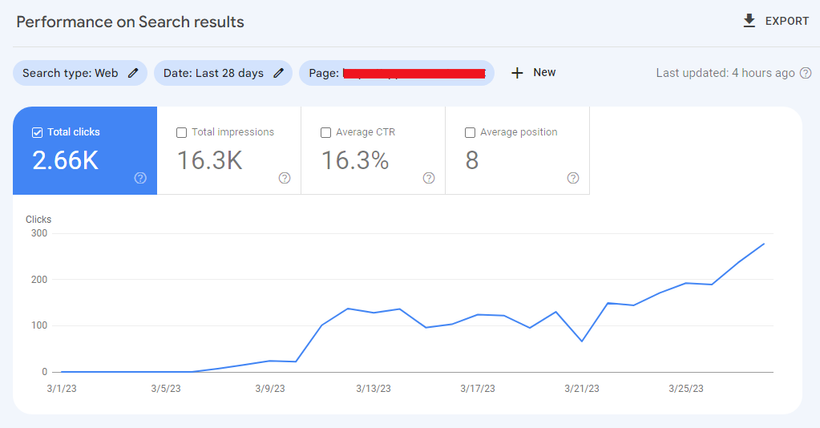Screen dimensions: 820x428
Task: Open help icon on Total clicks card
Action: pyautogui.click(x=140, y=178)
